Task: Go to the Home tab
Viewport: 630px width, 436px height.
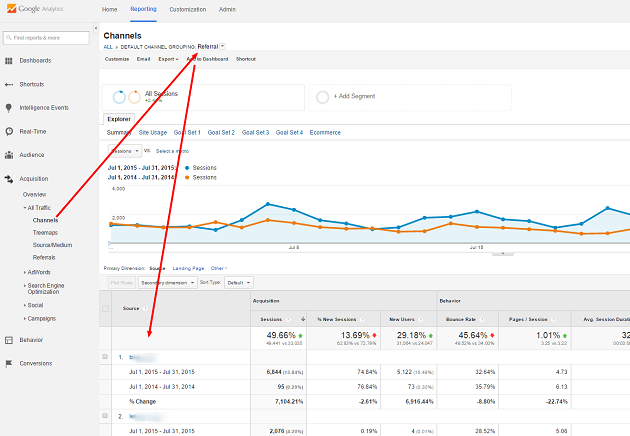Action: tap(109, 9)
